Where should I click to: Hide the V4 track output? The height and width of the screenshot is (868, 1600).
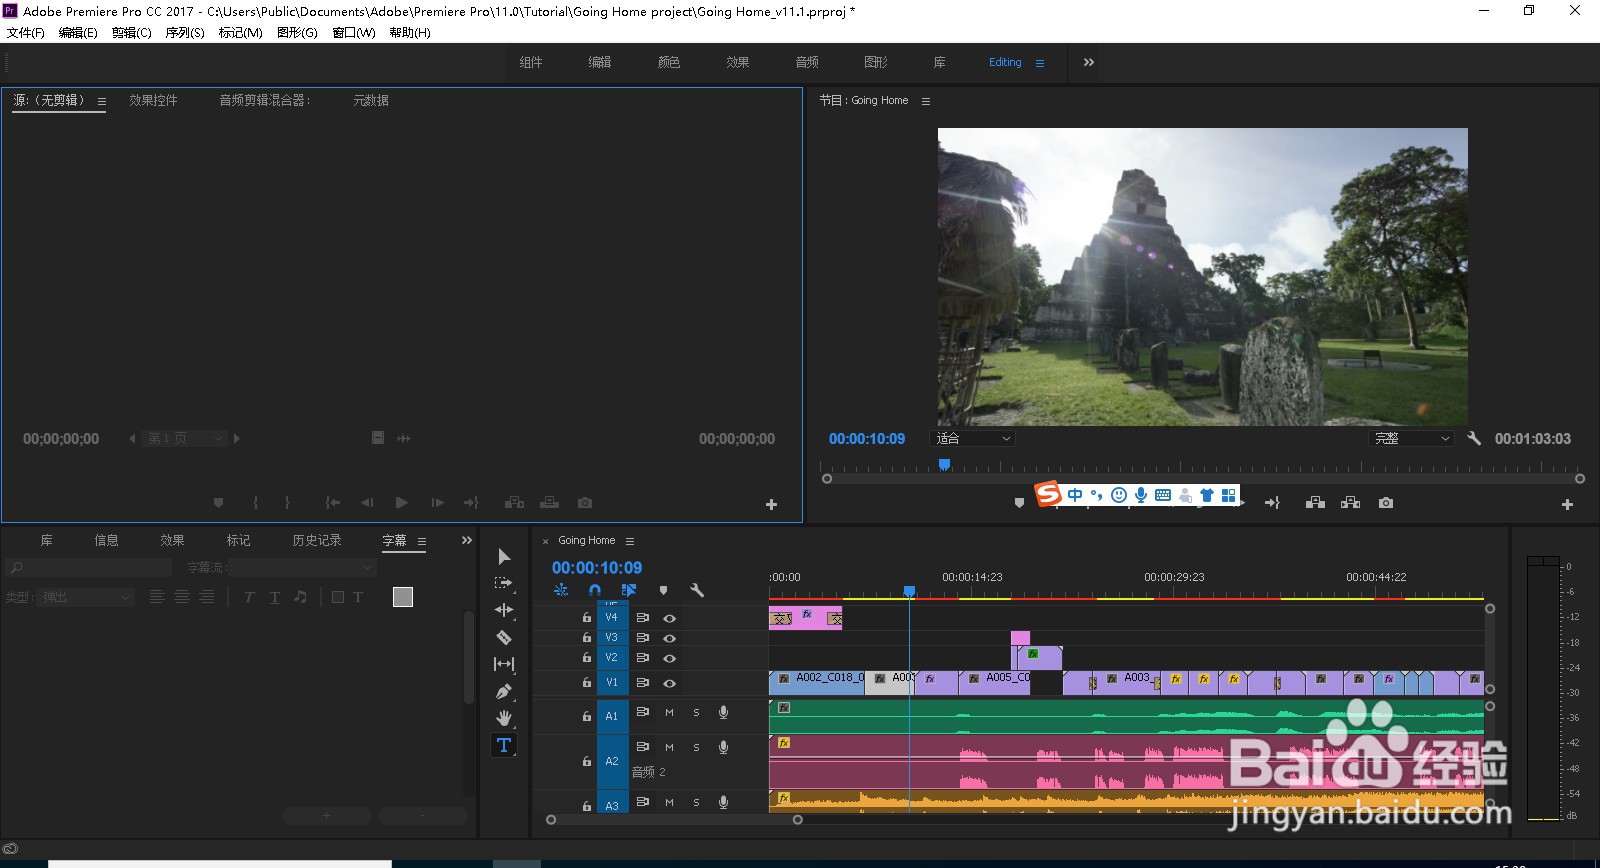(x=670, y=618)
